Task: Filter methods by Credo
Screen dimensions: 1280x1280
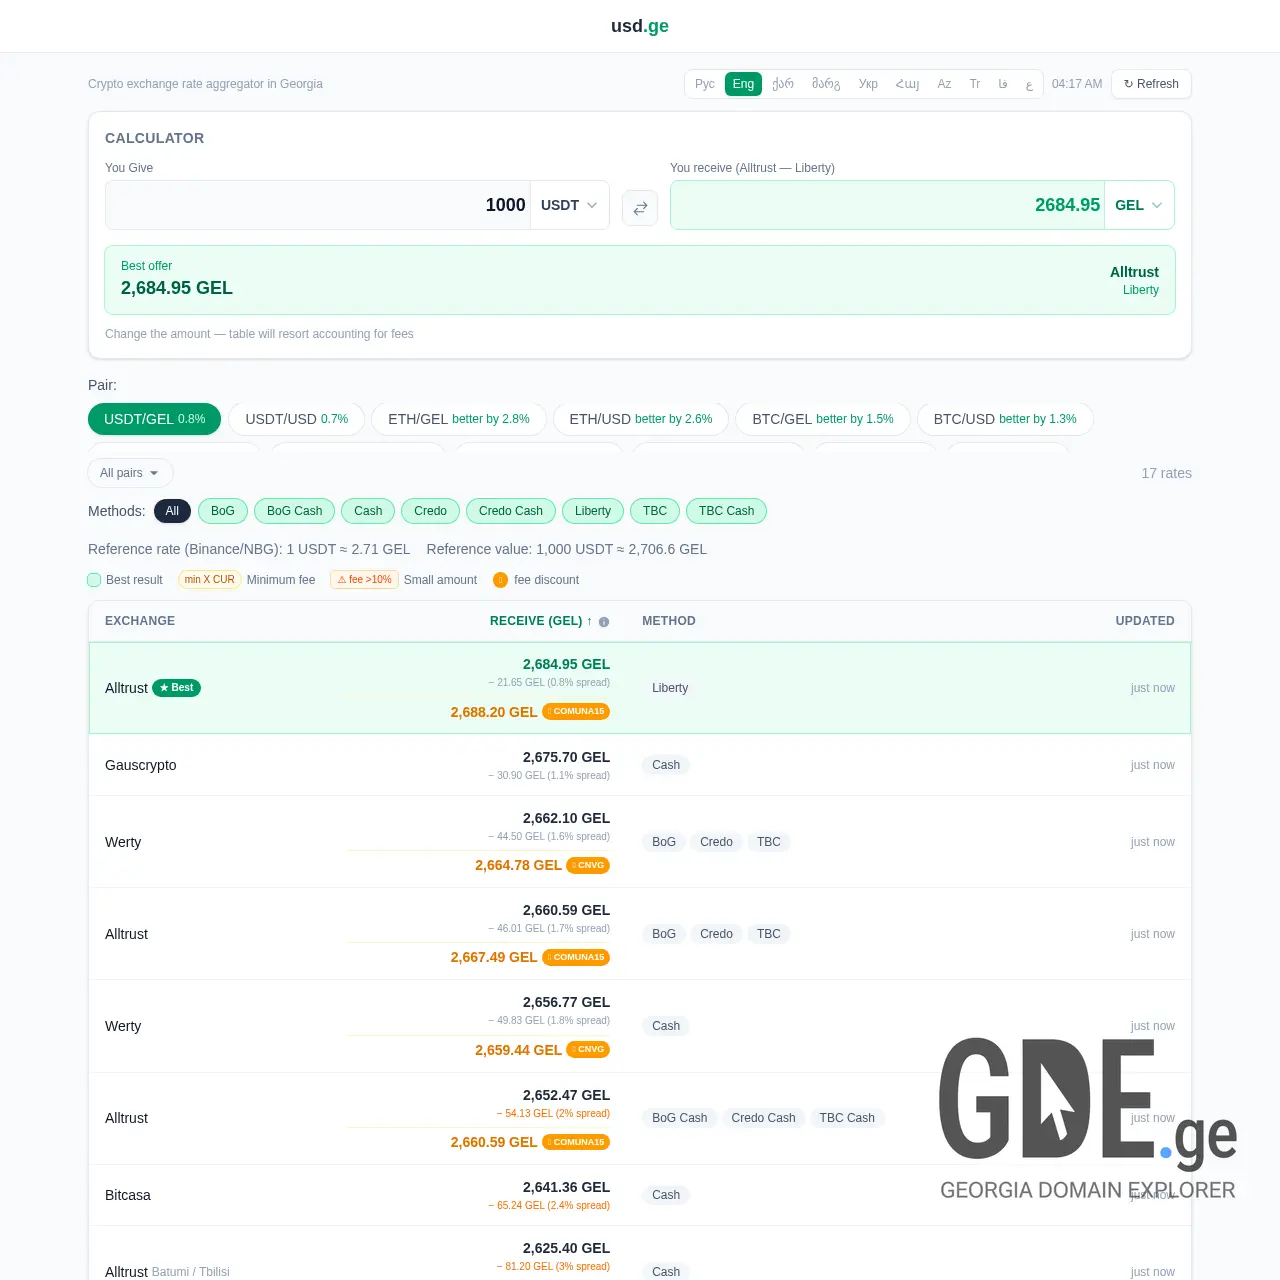Action: pyautogui.click(x=431, y=511)
